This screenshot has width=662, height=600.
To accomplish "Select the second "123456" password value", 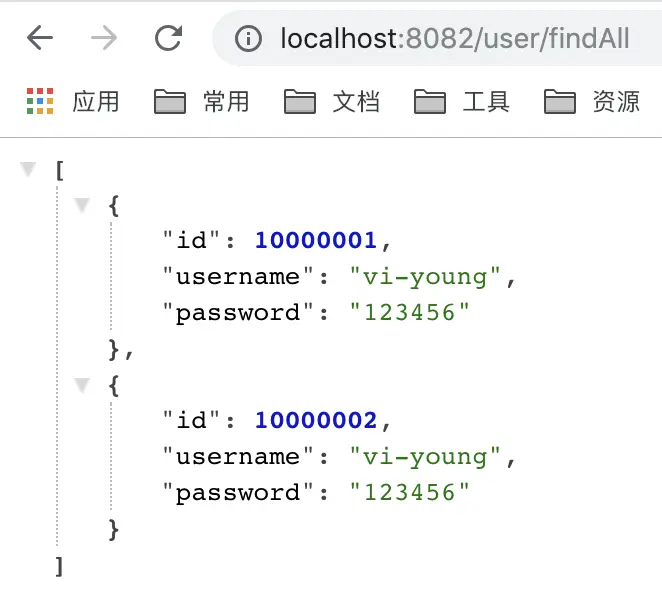I will (x=410, y=492).
